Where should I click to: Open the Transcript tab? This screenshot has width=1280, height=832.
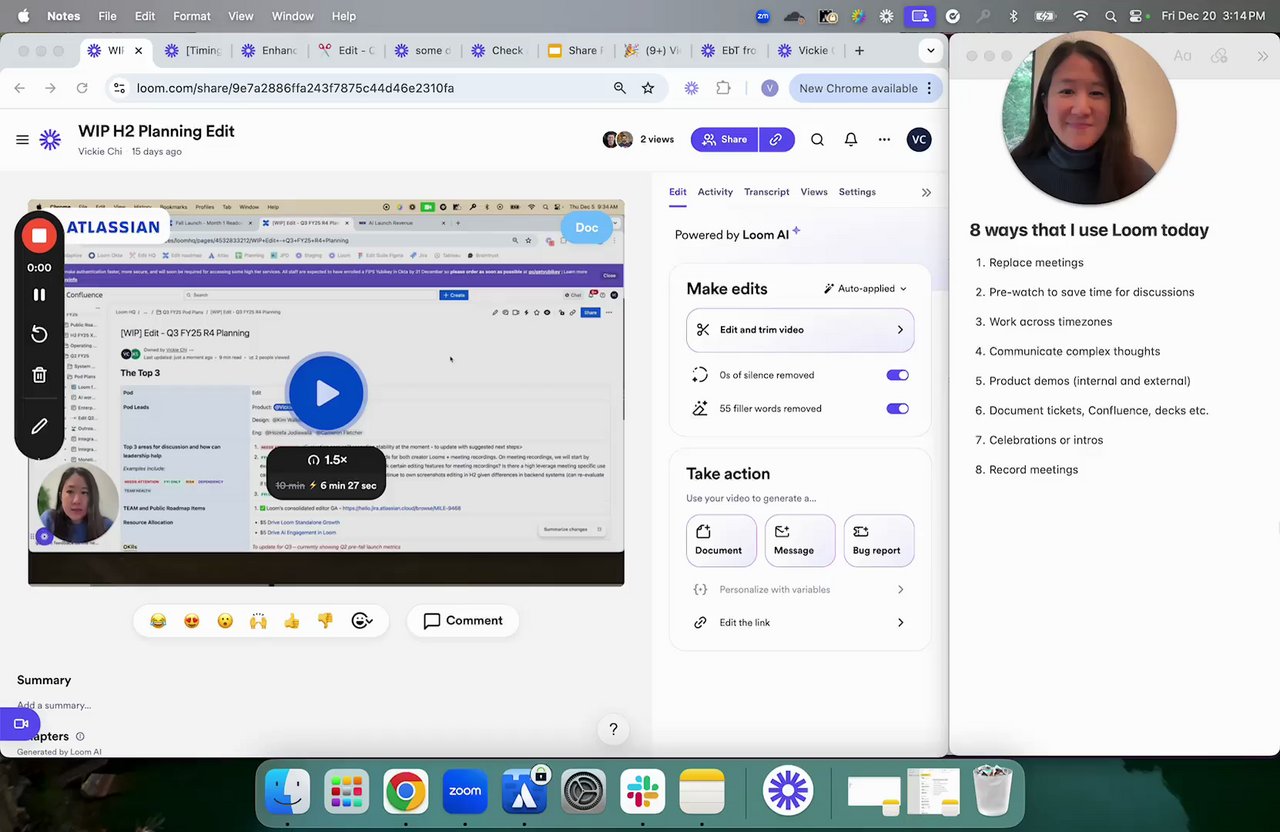pos(767,192)
